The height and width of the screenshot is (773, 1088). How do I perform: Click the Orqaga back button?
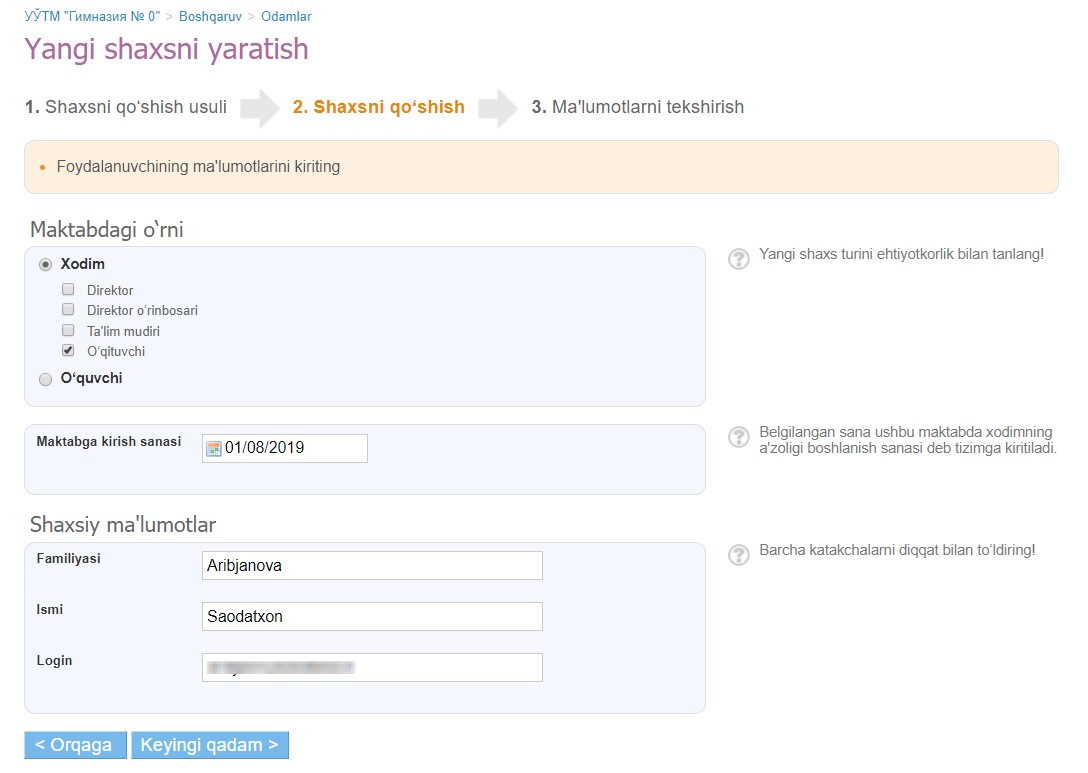coord(76,745)
